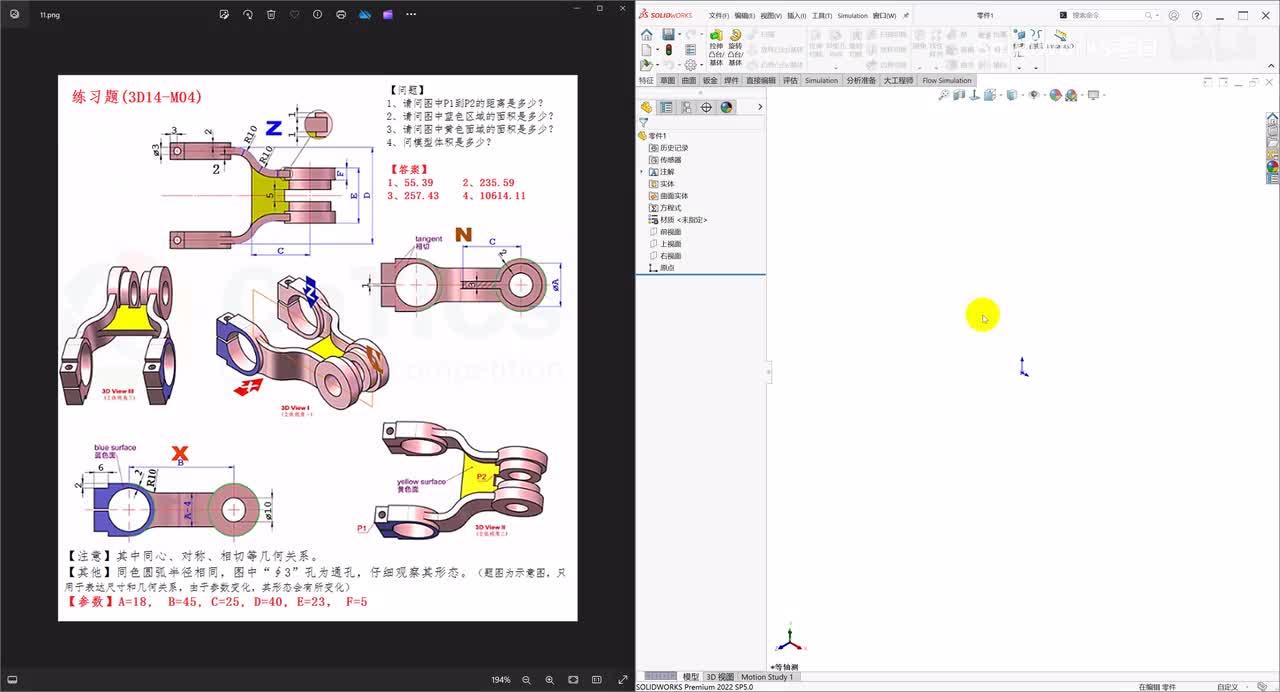Switch to the 焊件 ribbon tab
Image resolution: width=1280 pixels, height=692 pixels.
731,80
